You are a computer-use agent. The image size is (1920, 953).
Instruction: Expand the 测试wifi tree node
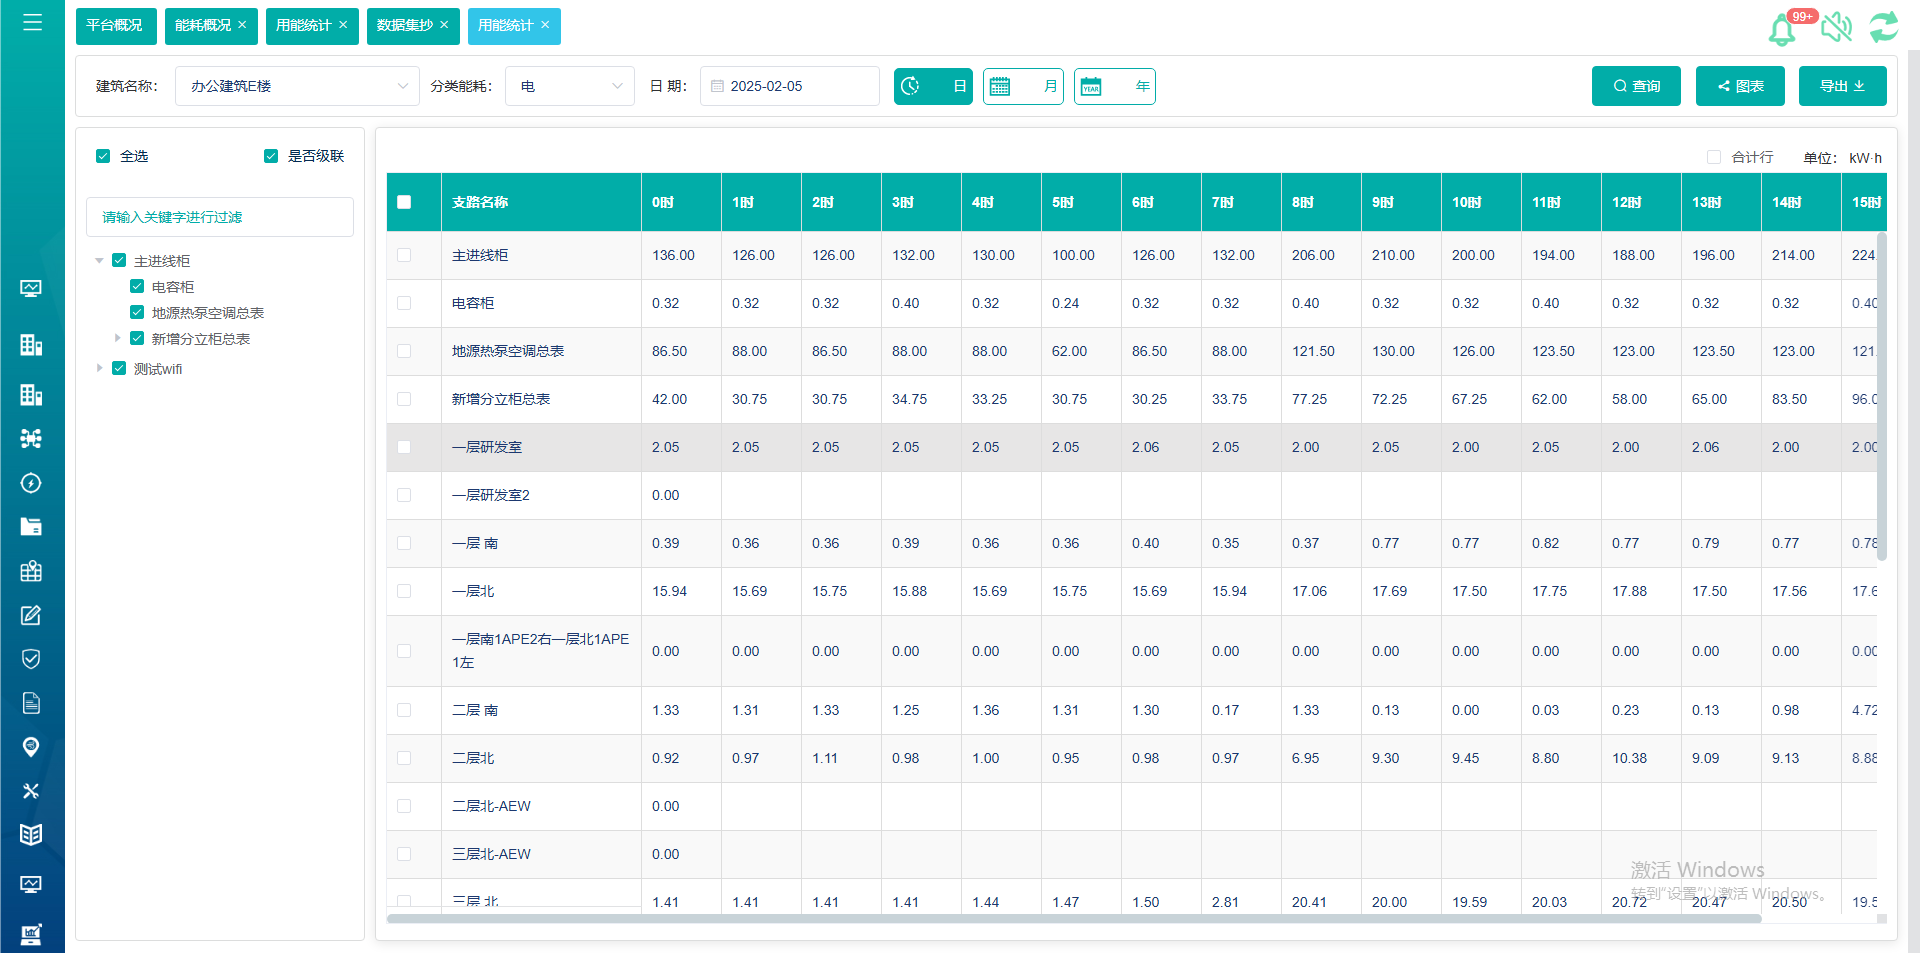click(99, 368)
